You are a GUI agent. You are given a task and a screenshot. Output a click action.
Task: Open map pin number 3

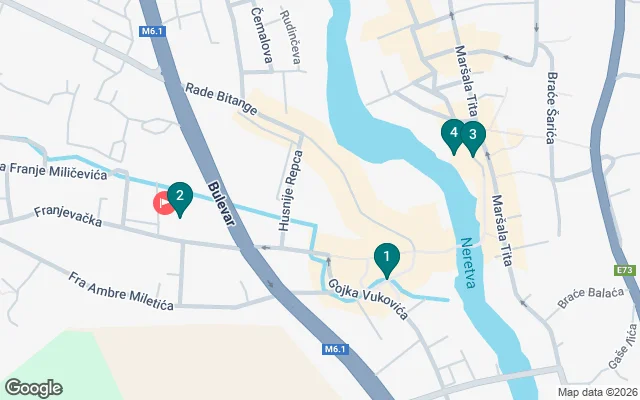pyautogui.click(x=473, y=138)
